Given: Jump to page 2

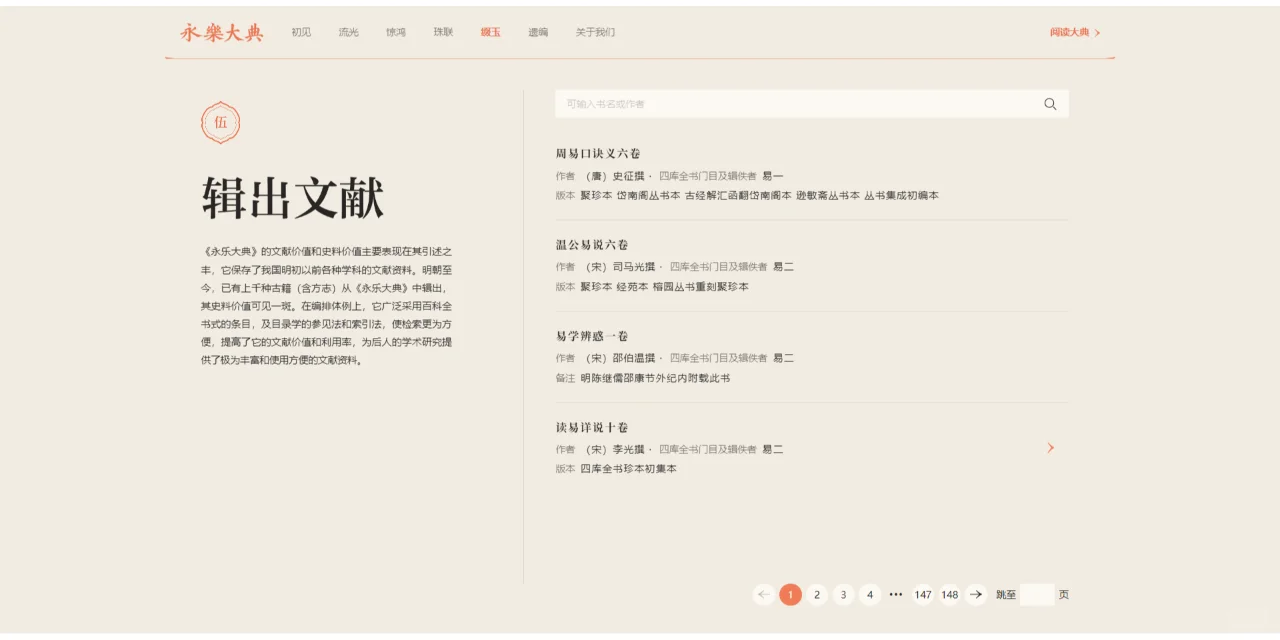Looking at the screenshot, I should pos(817,595).
